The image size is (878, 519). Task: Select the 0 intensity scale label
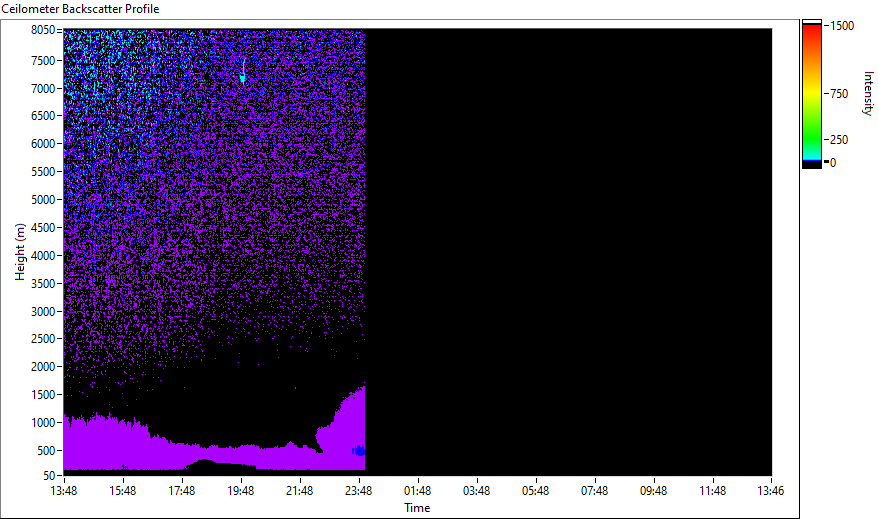(x=833, y=163)
